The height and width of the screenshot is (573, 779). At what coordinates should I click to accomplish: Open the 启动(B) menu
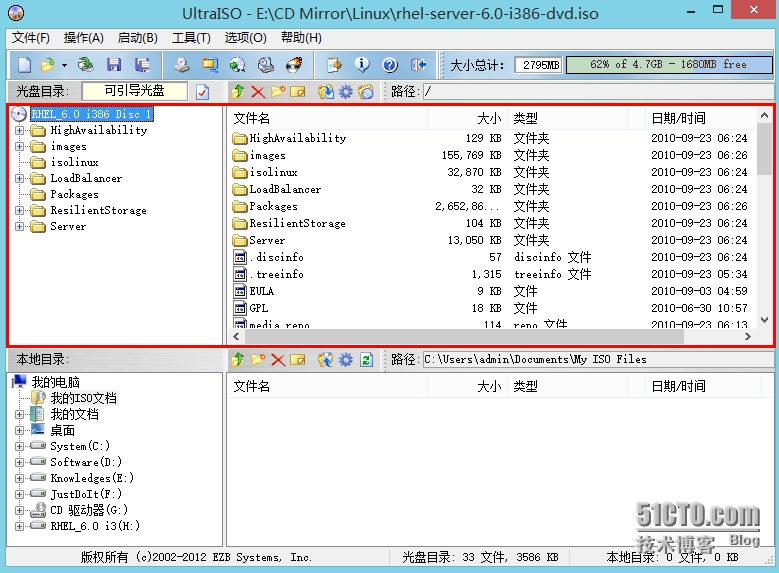[138, 38]
